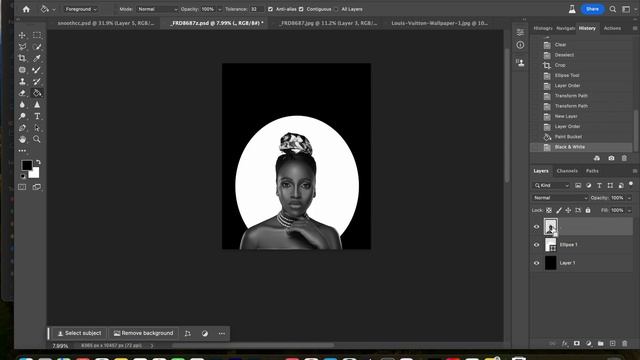Screen dimensions: 640x360
Task: Select the Path Selection tool
Action: pyautogui.click(x=37, y=128)
